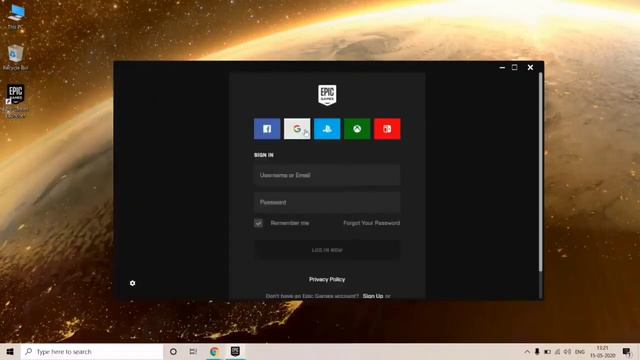The image size is (640, 360).
Task: Toggle the Remember me checkbox
Action: click(258, 223)
